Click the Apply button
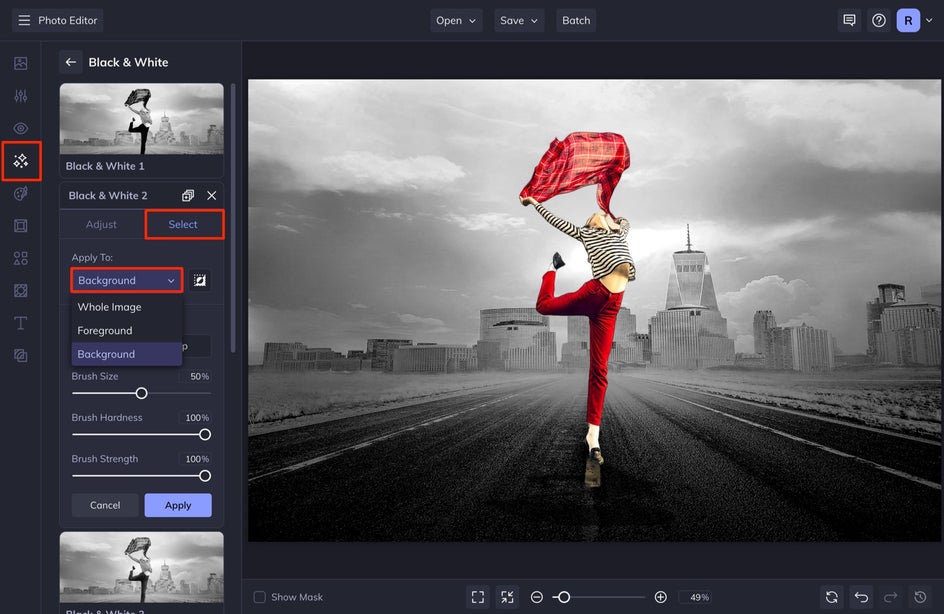The height and width of the screenshot is (614, 944). [x=178, y=506]
